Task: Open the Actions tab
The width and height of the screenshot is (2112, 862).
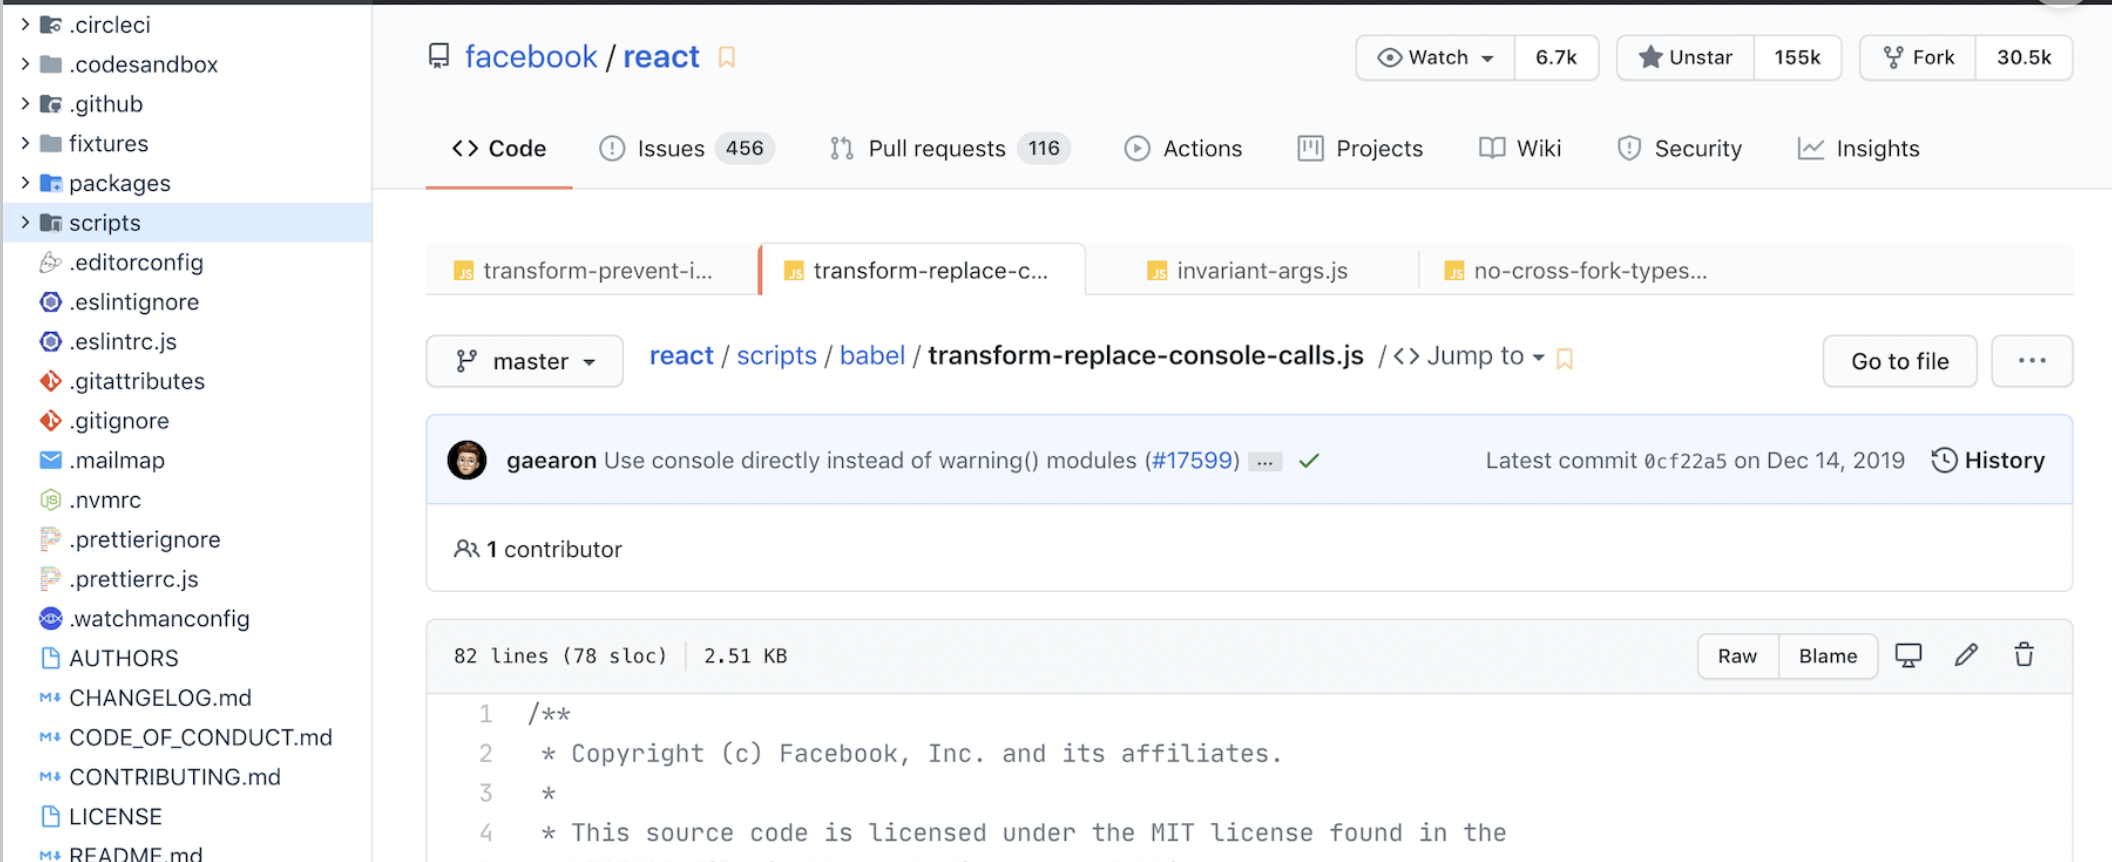Action: coord(1183,149)
